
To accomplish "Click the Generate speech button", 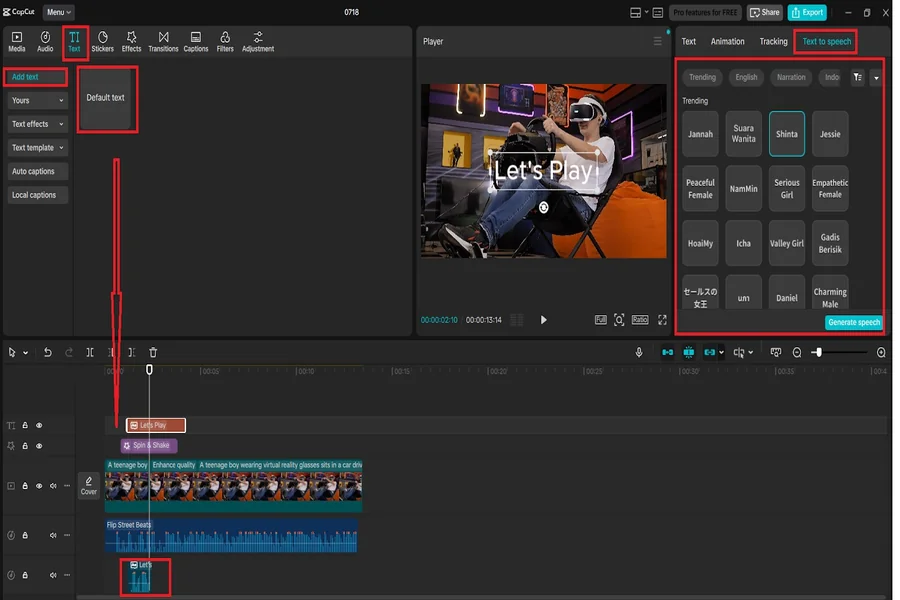I will tap(854, 322).
